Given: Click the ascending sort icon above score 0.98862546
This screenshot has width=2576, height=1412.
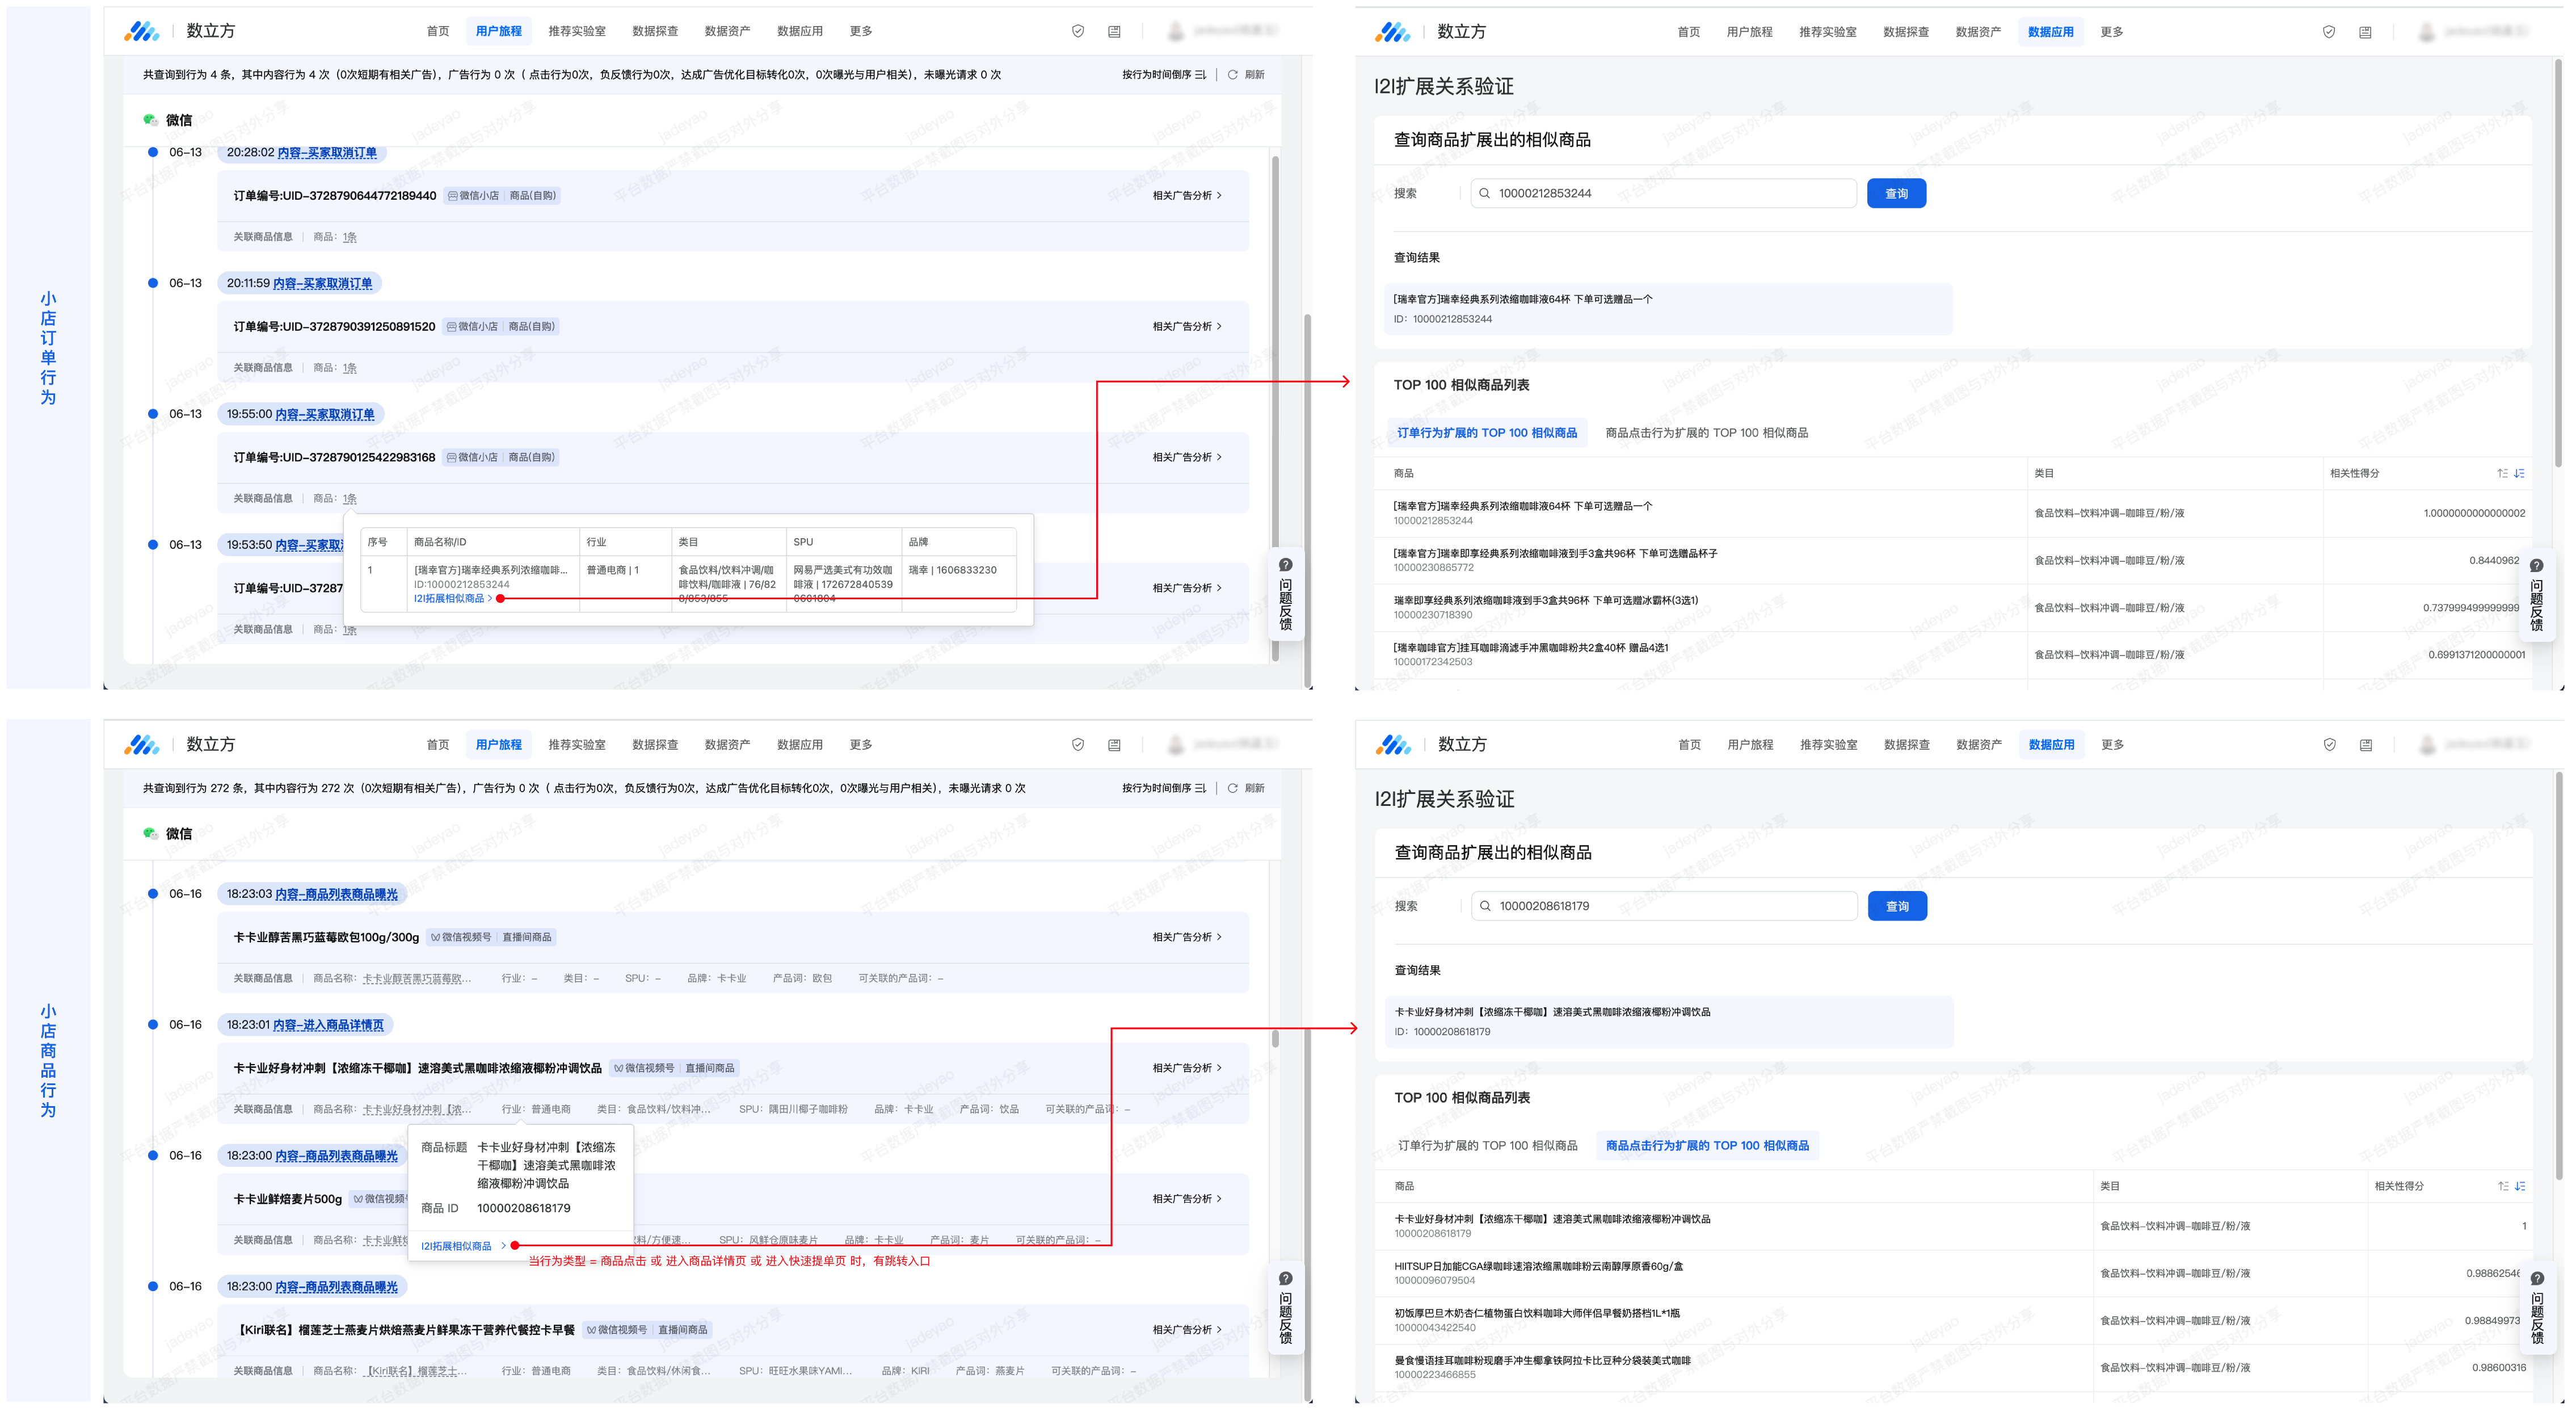Looking at the screenshot, I should click(2503, 1186).
